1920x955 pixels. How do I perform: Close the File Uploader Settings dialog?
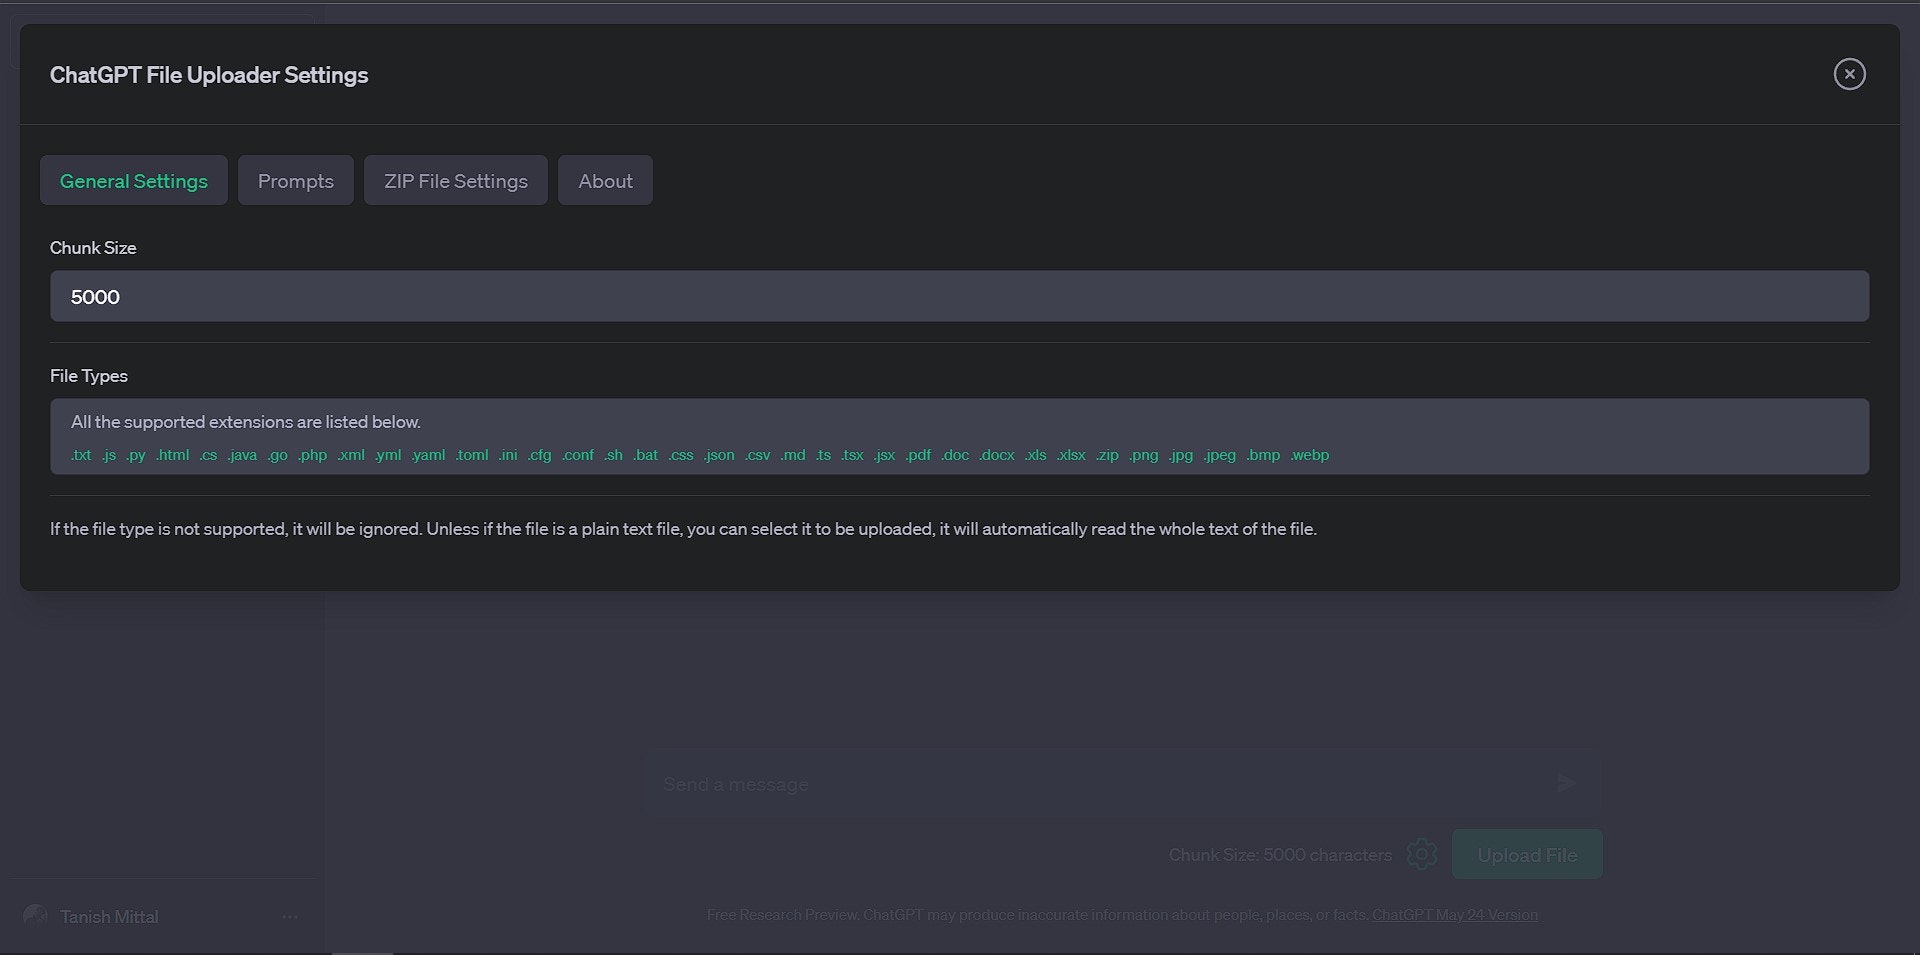tap(1849, 74)
